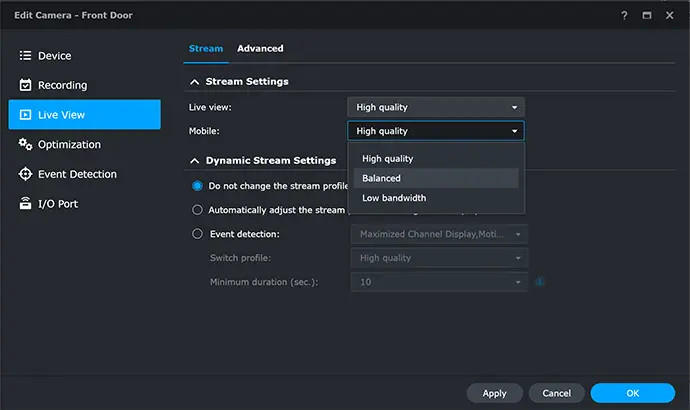Select 'Do not change the stream profile' radio
The height and width of the screenshot is (410, 690).
pos(197,185)
